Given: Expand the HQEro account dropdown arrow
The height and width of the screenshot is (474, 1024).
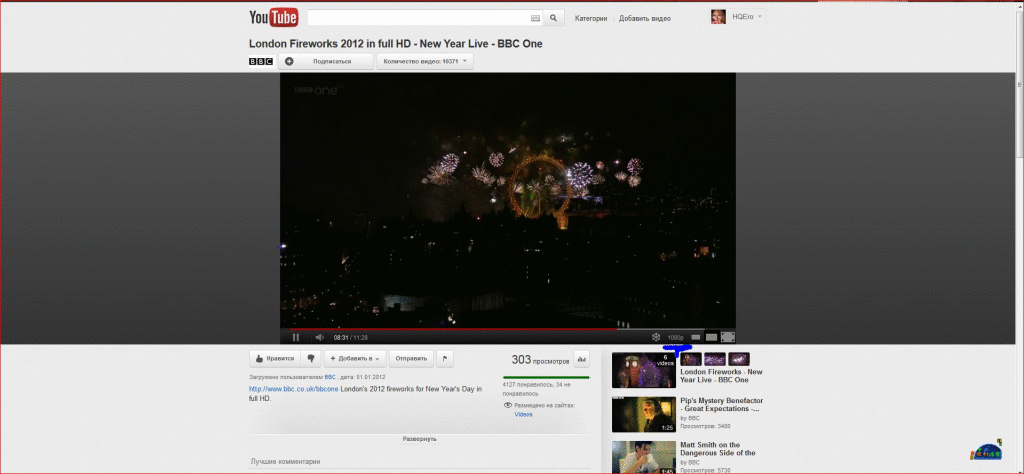Looking at the screenshot, I should [760, 17].
